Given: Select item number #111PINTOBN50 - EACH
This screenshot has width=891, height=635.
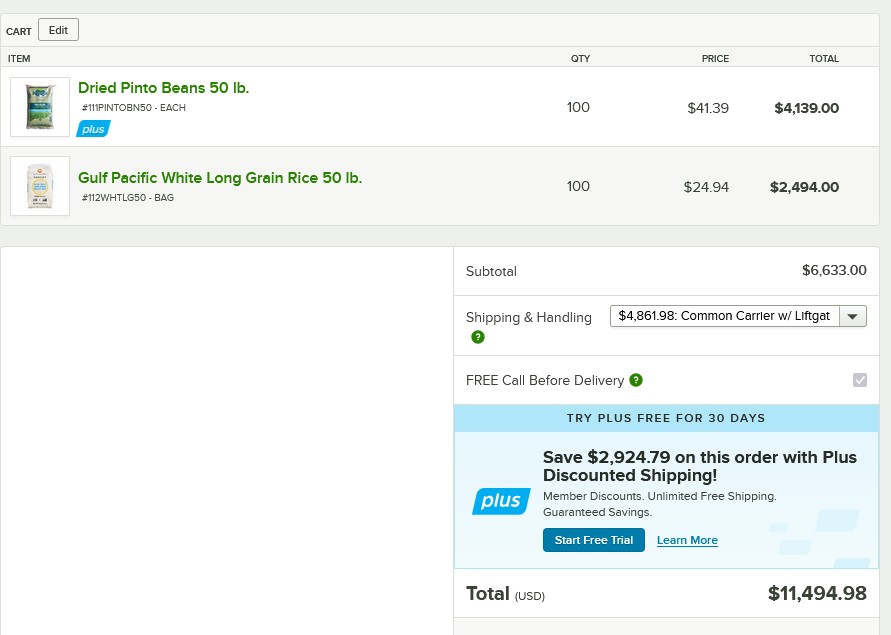Looking at the screenshot, I should coord(134,107).
